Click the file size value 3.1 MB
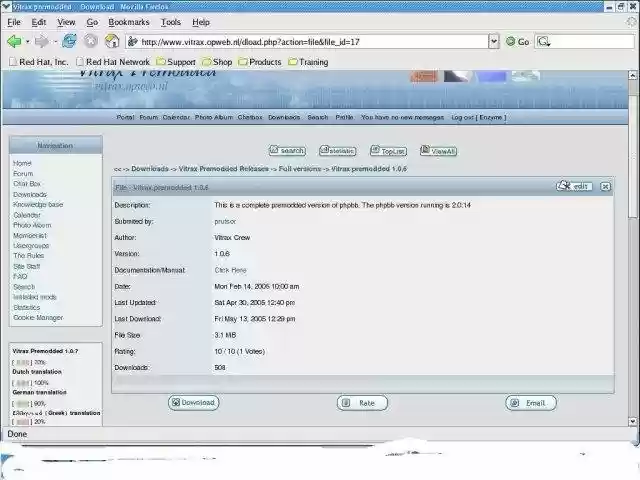This screenshot has height=480, width=640. tap(225, 335)
